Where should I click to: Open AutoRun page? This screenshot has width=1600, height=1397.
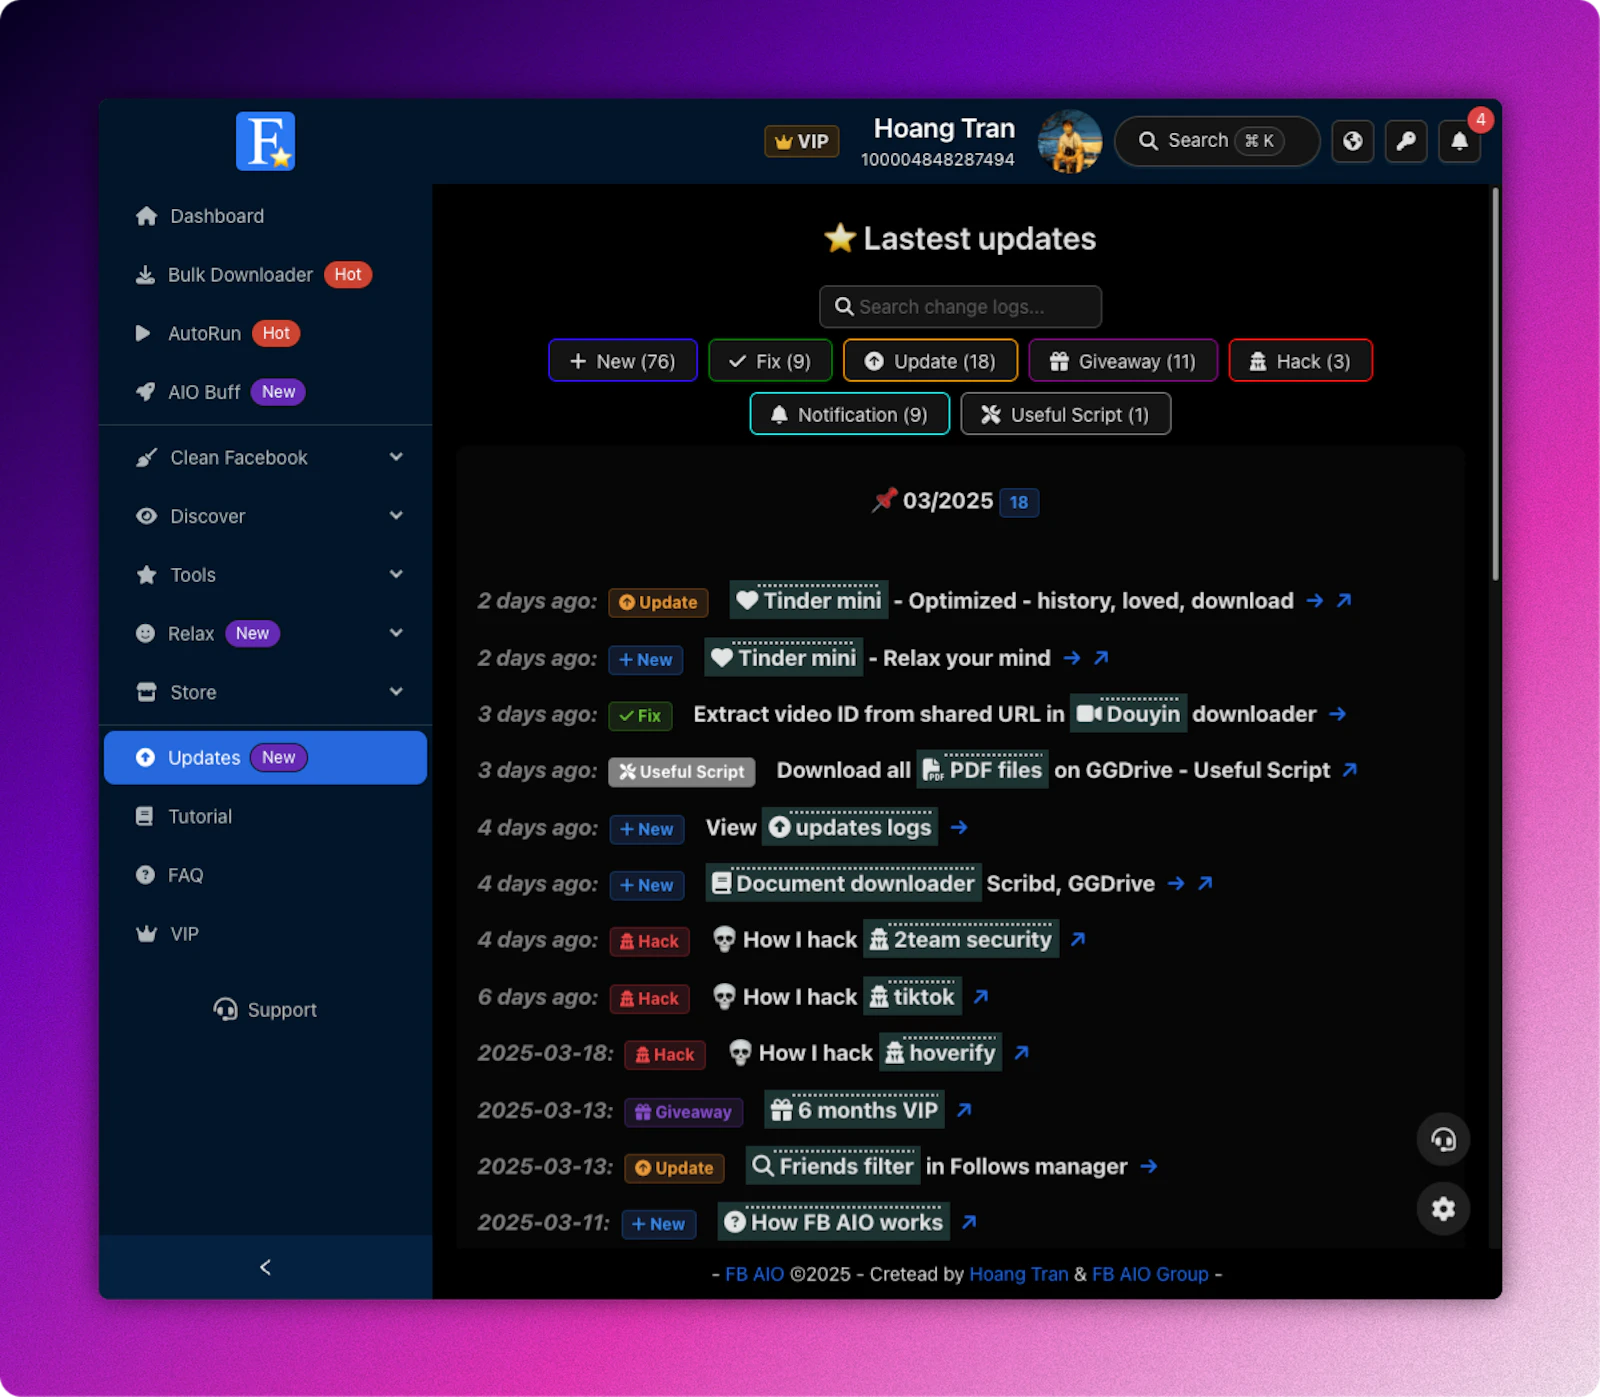click(265, 333)
